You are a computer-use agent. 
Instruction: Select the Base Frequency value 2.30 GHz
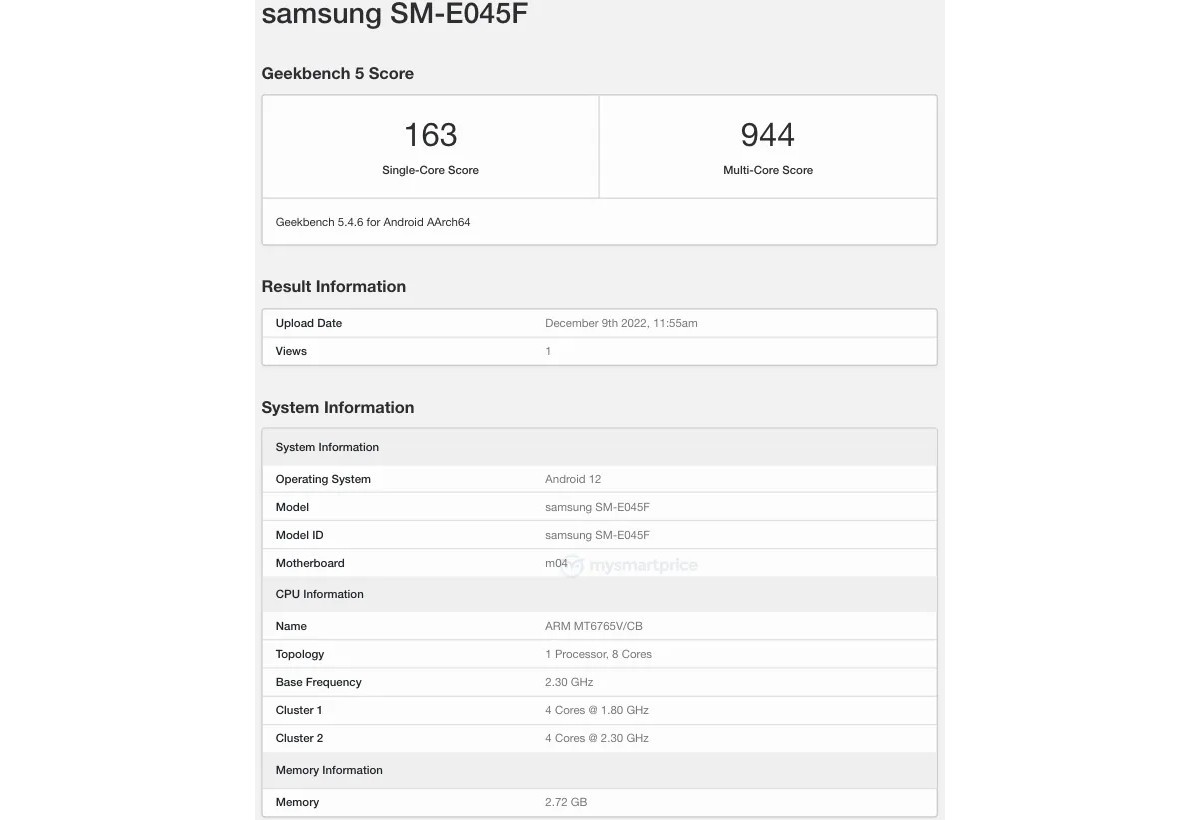569,682
